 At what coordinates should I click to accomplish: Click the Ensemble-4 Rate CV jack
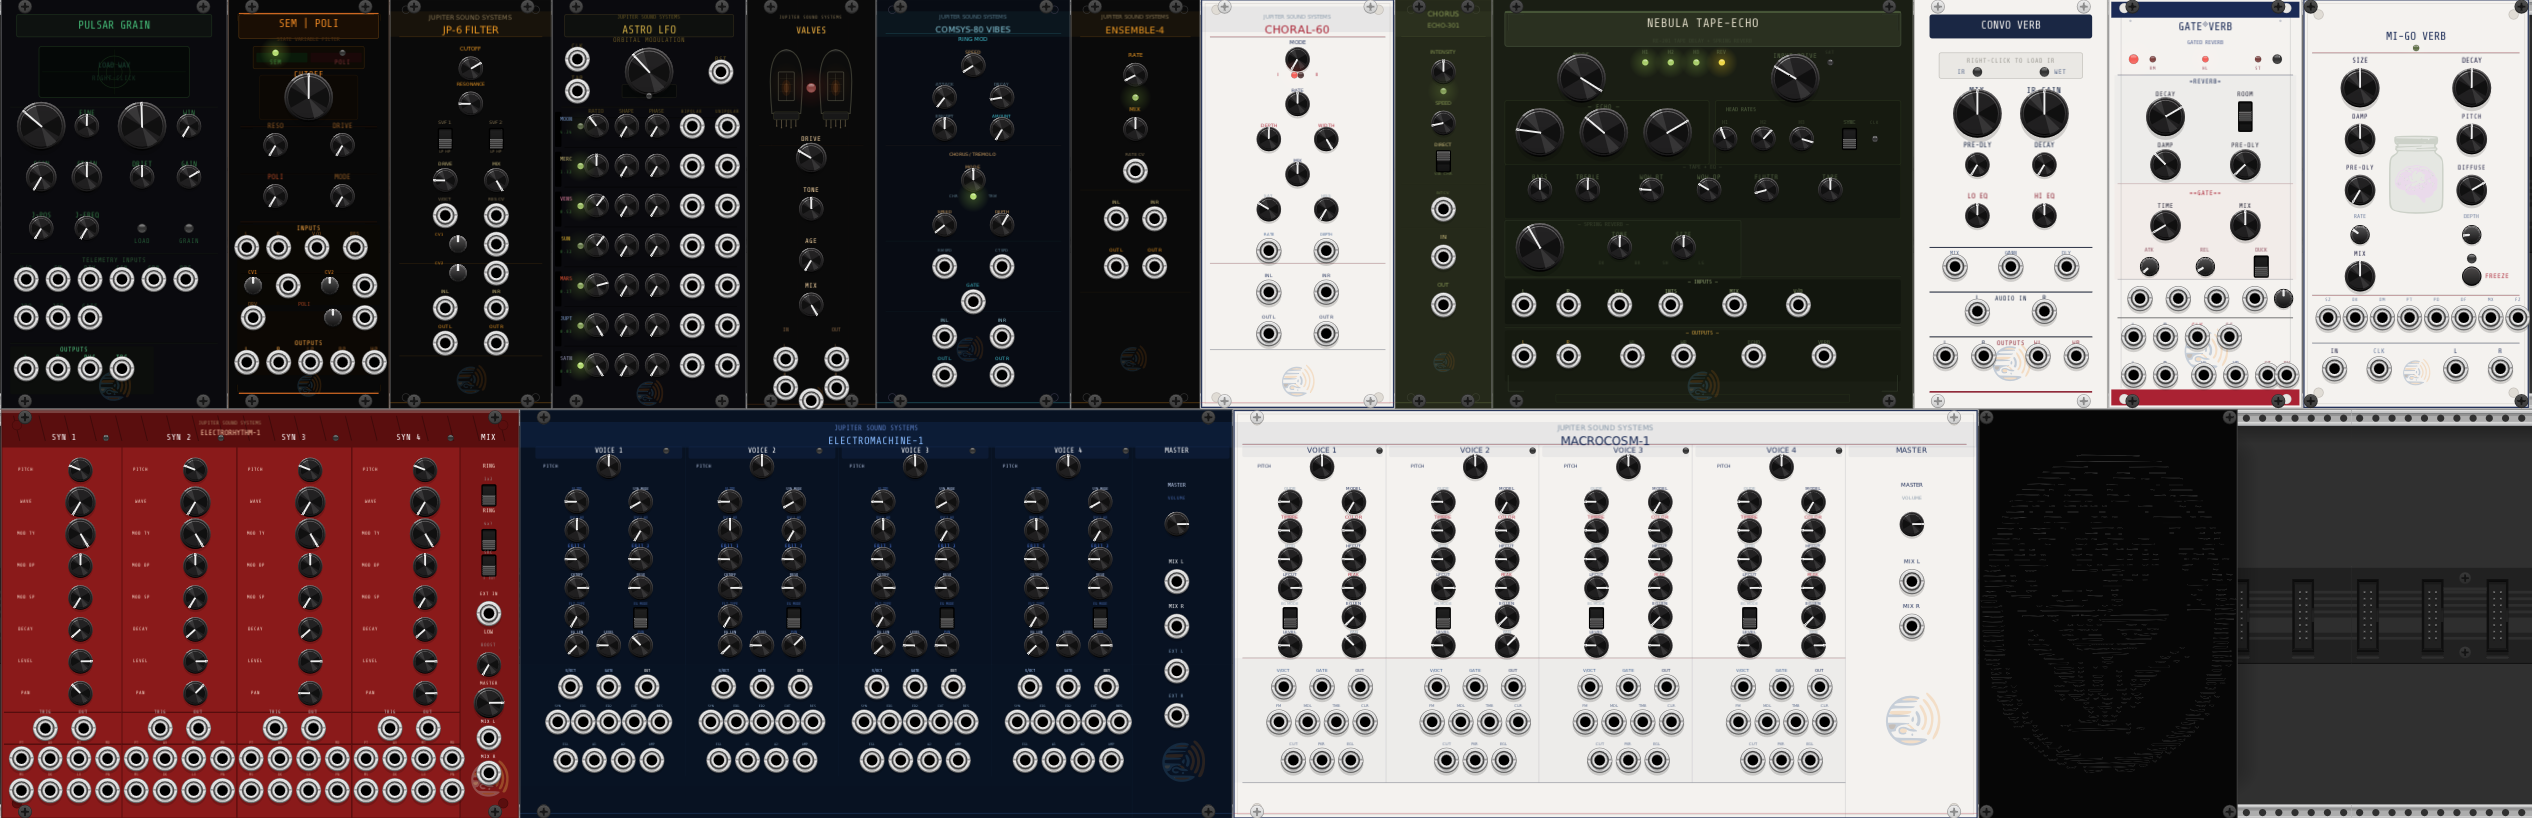click(1134, 171)
